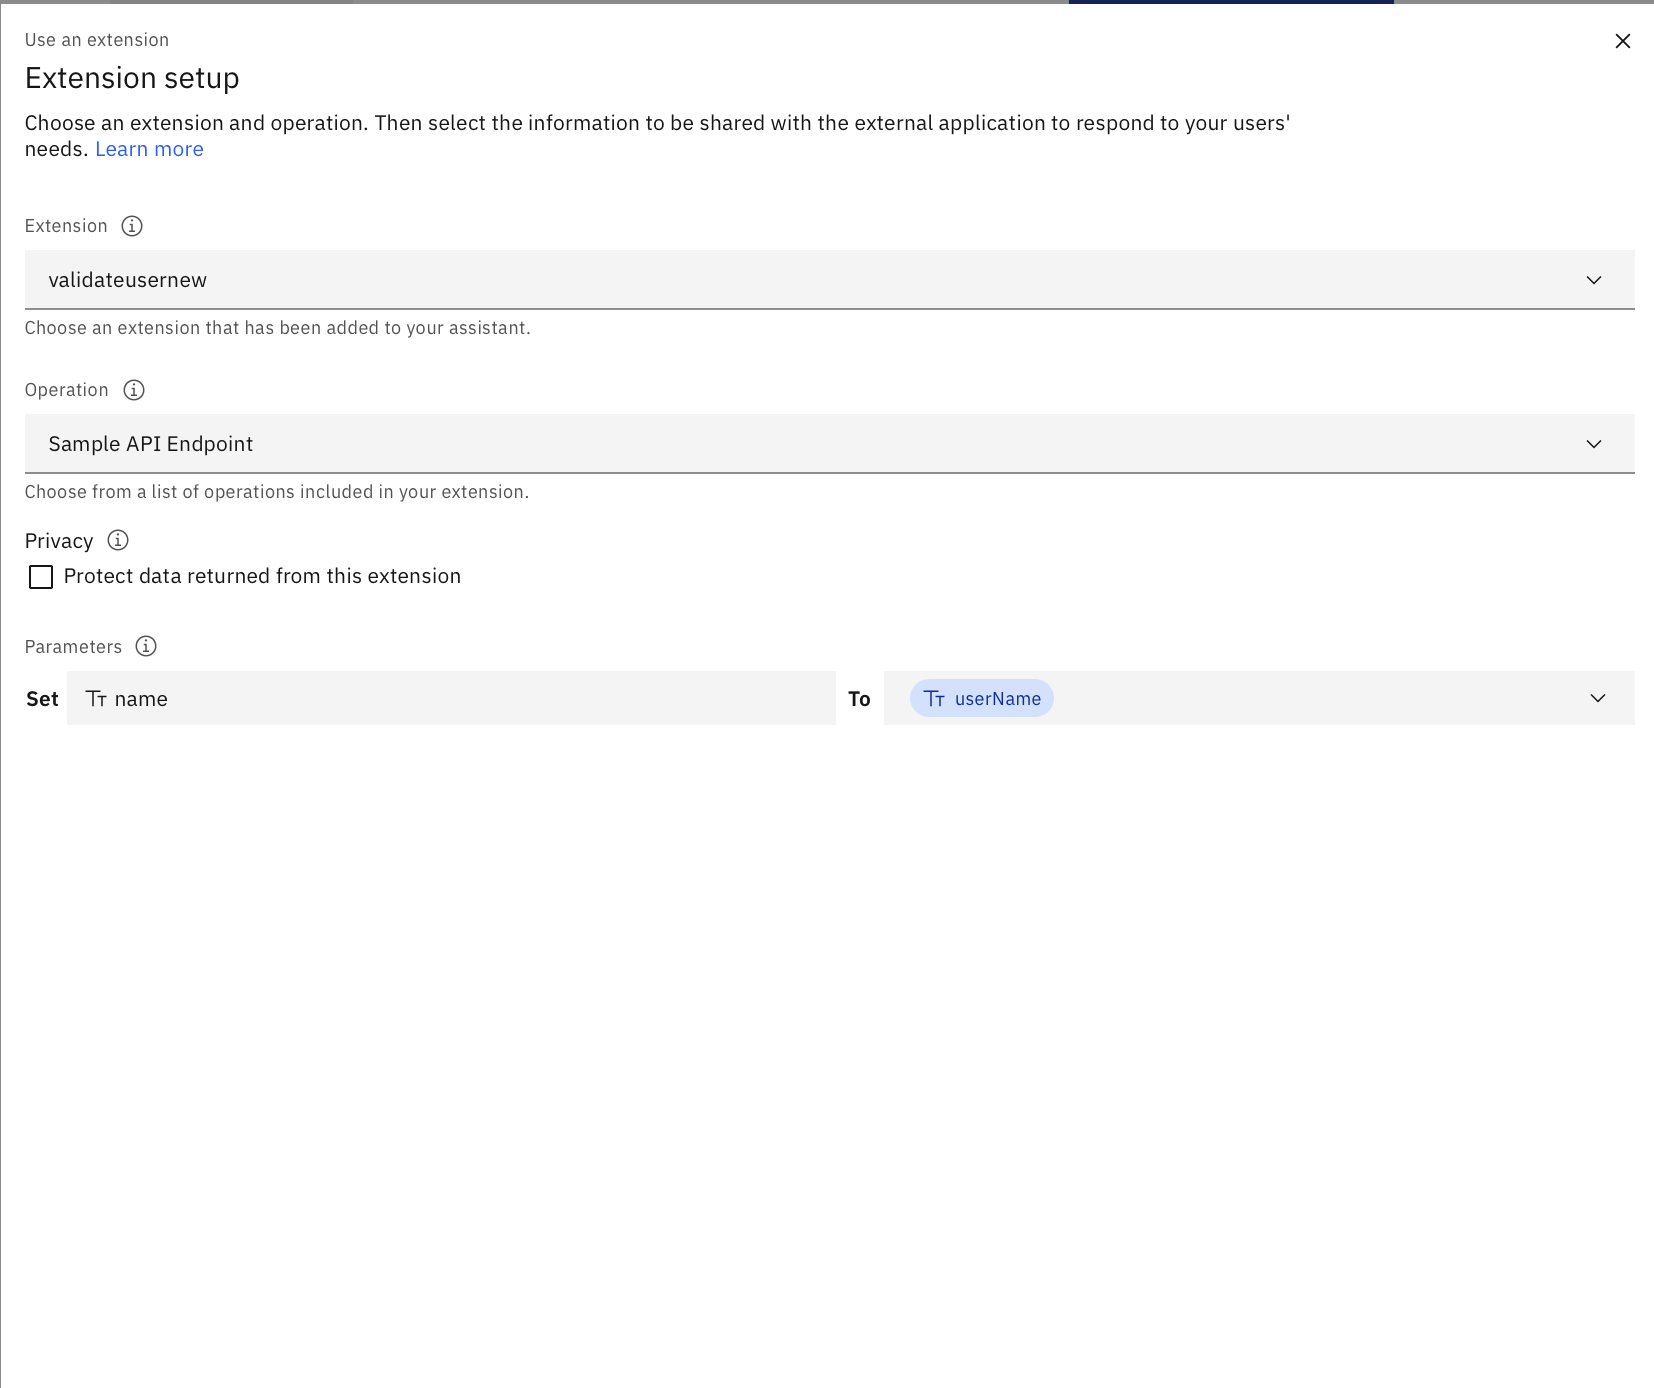
Task: Click the 'Protect data returned from this extension' label
Action: [262, 577]
